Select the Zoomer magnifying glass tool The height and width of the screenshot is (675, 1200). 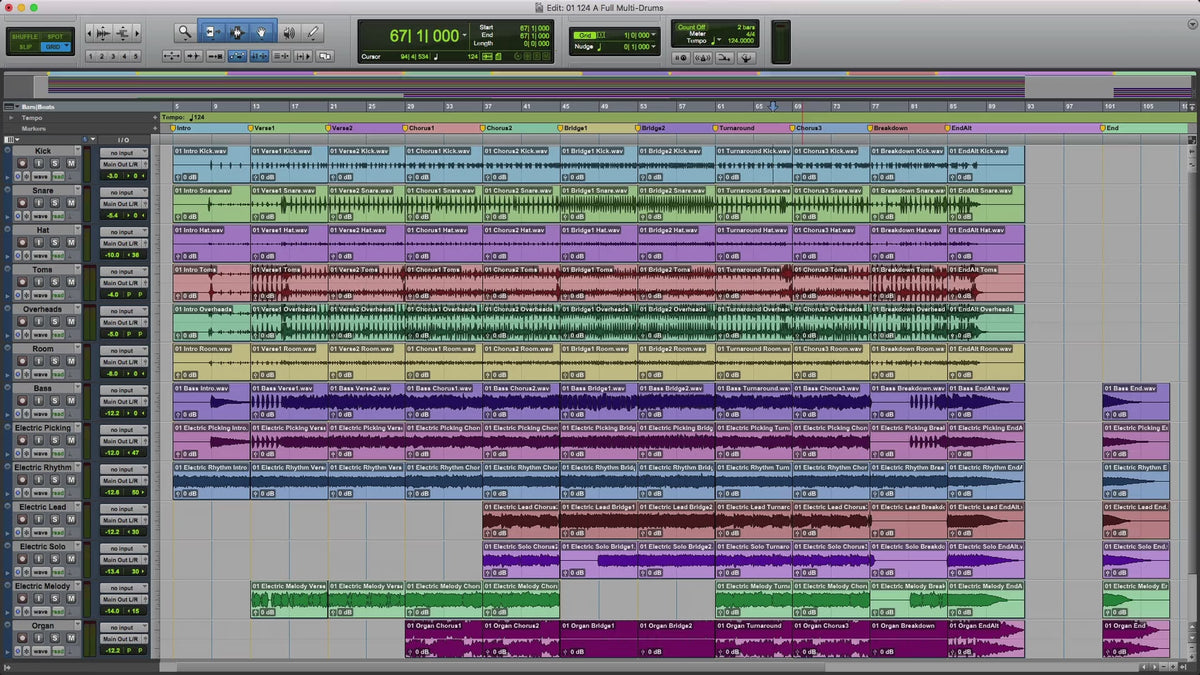coord(185,33)
